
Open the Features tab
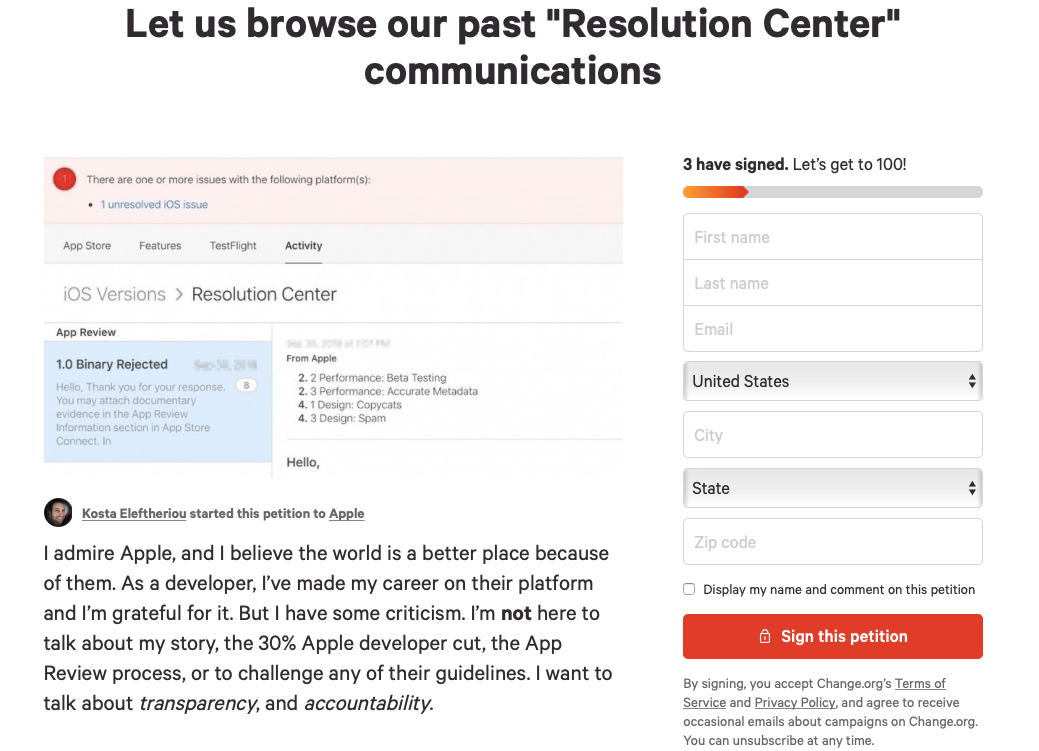click(160, 246)
